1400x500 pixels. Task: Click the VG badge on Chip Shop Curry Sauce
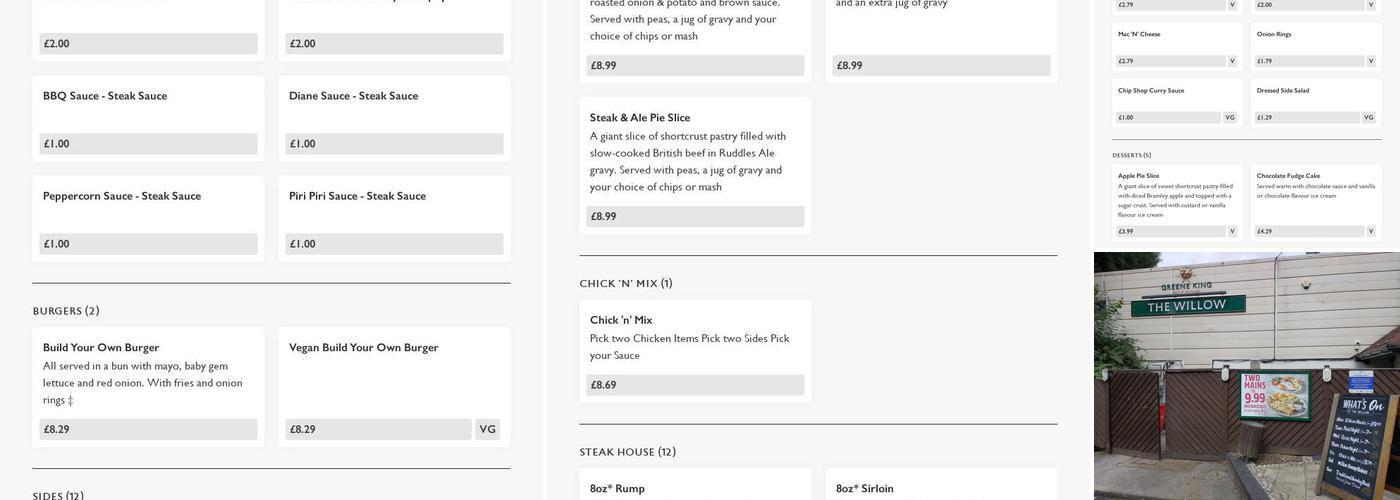tap(1230, 118)
